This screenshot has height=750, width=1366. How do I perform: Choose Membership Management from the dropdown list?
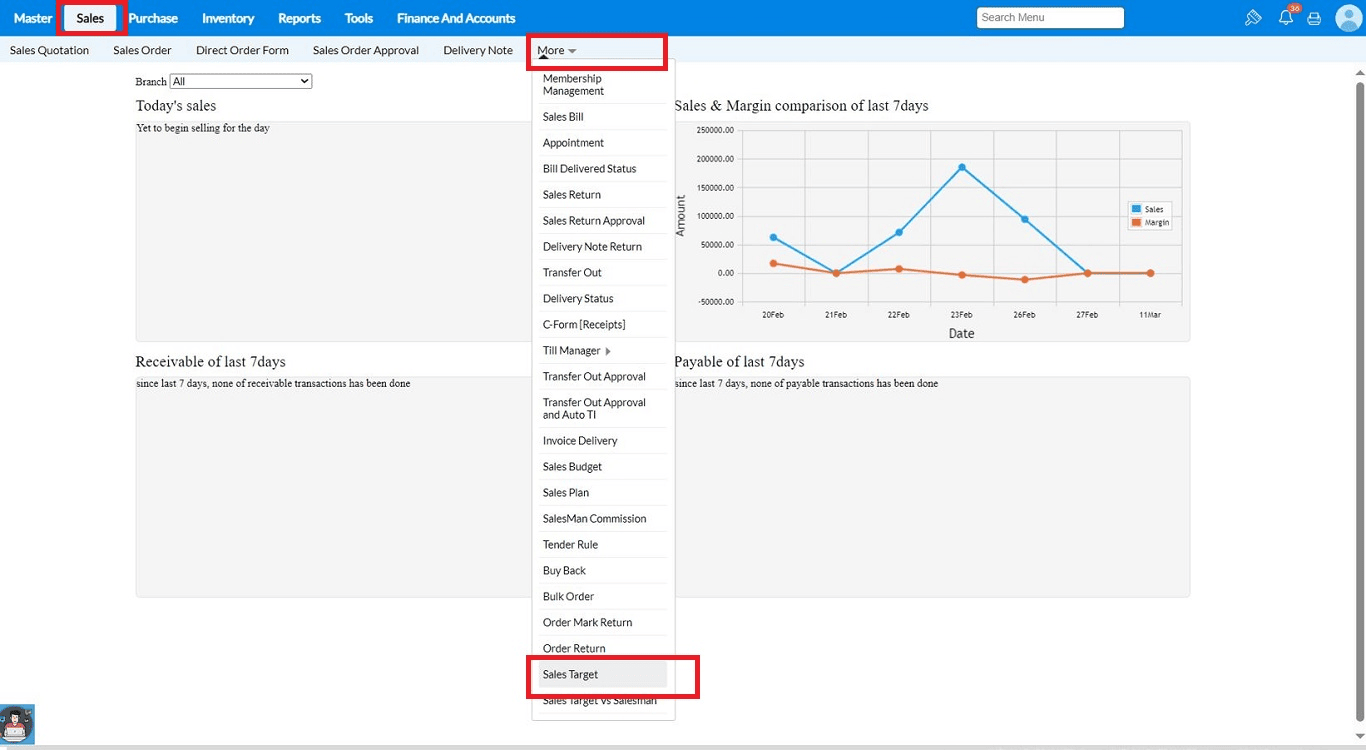pos(573,85)
